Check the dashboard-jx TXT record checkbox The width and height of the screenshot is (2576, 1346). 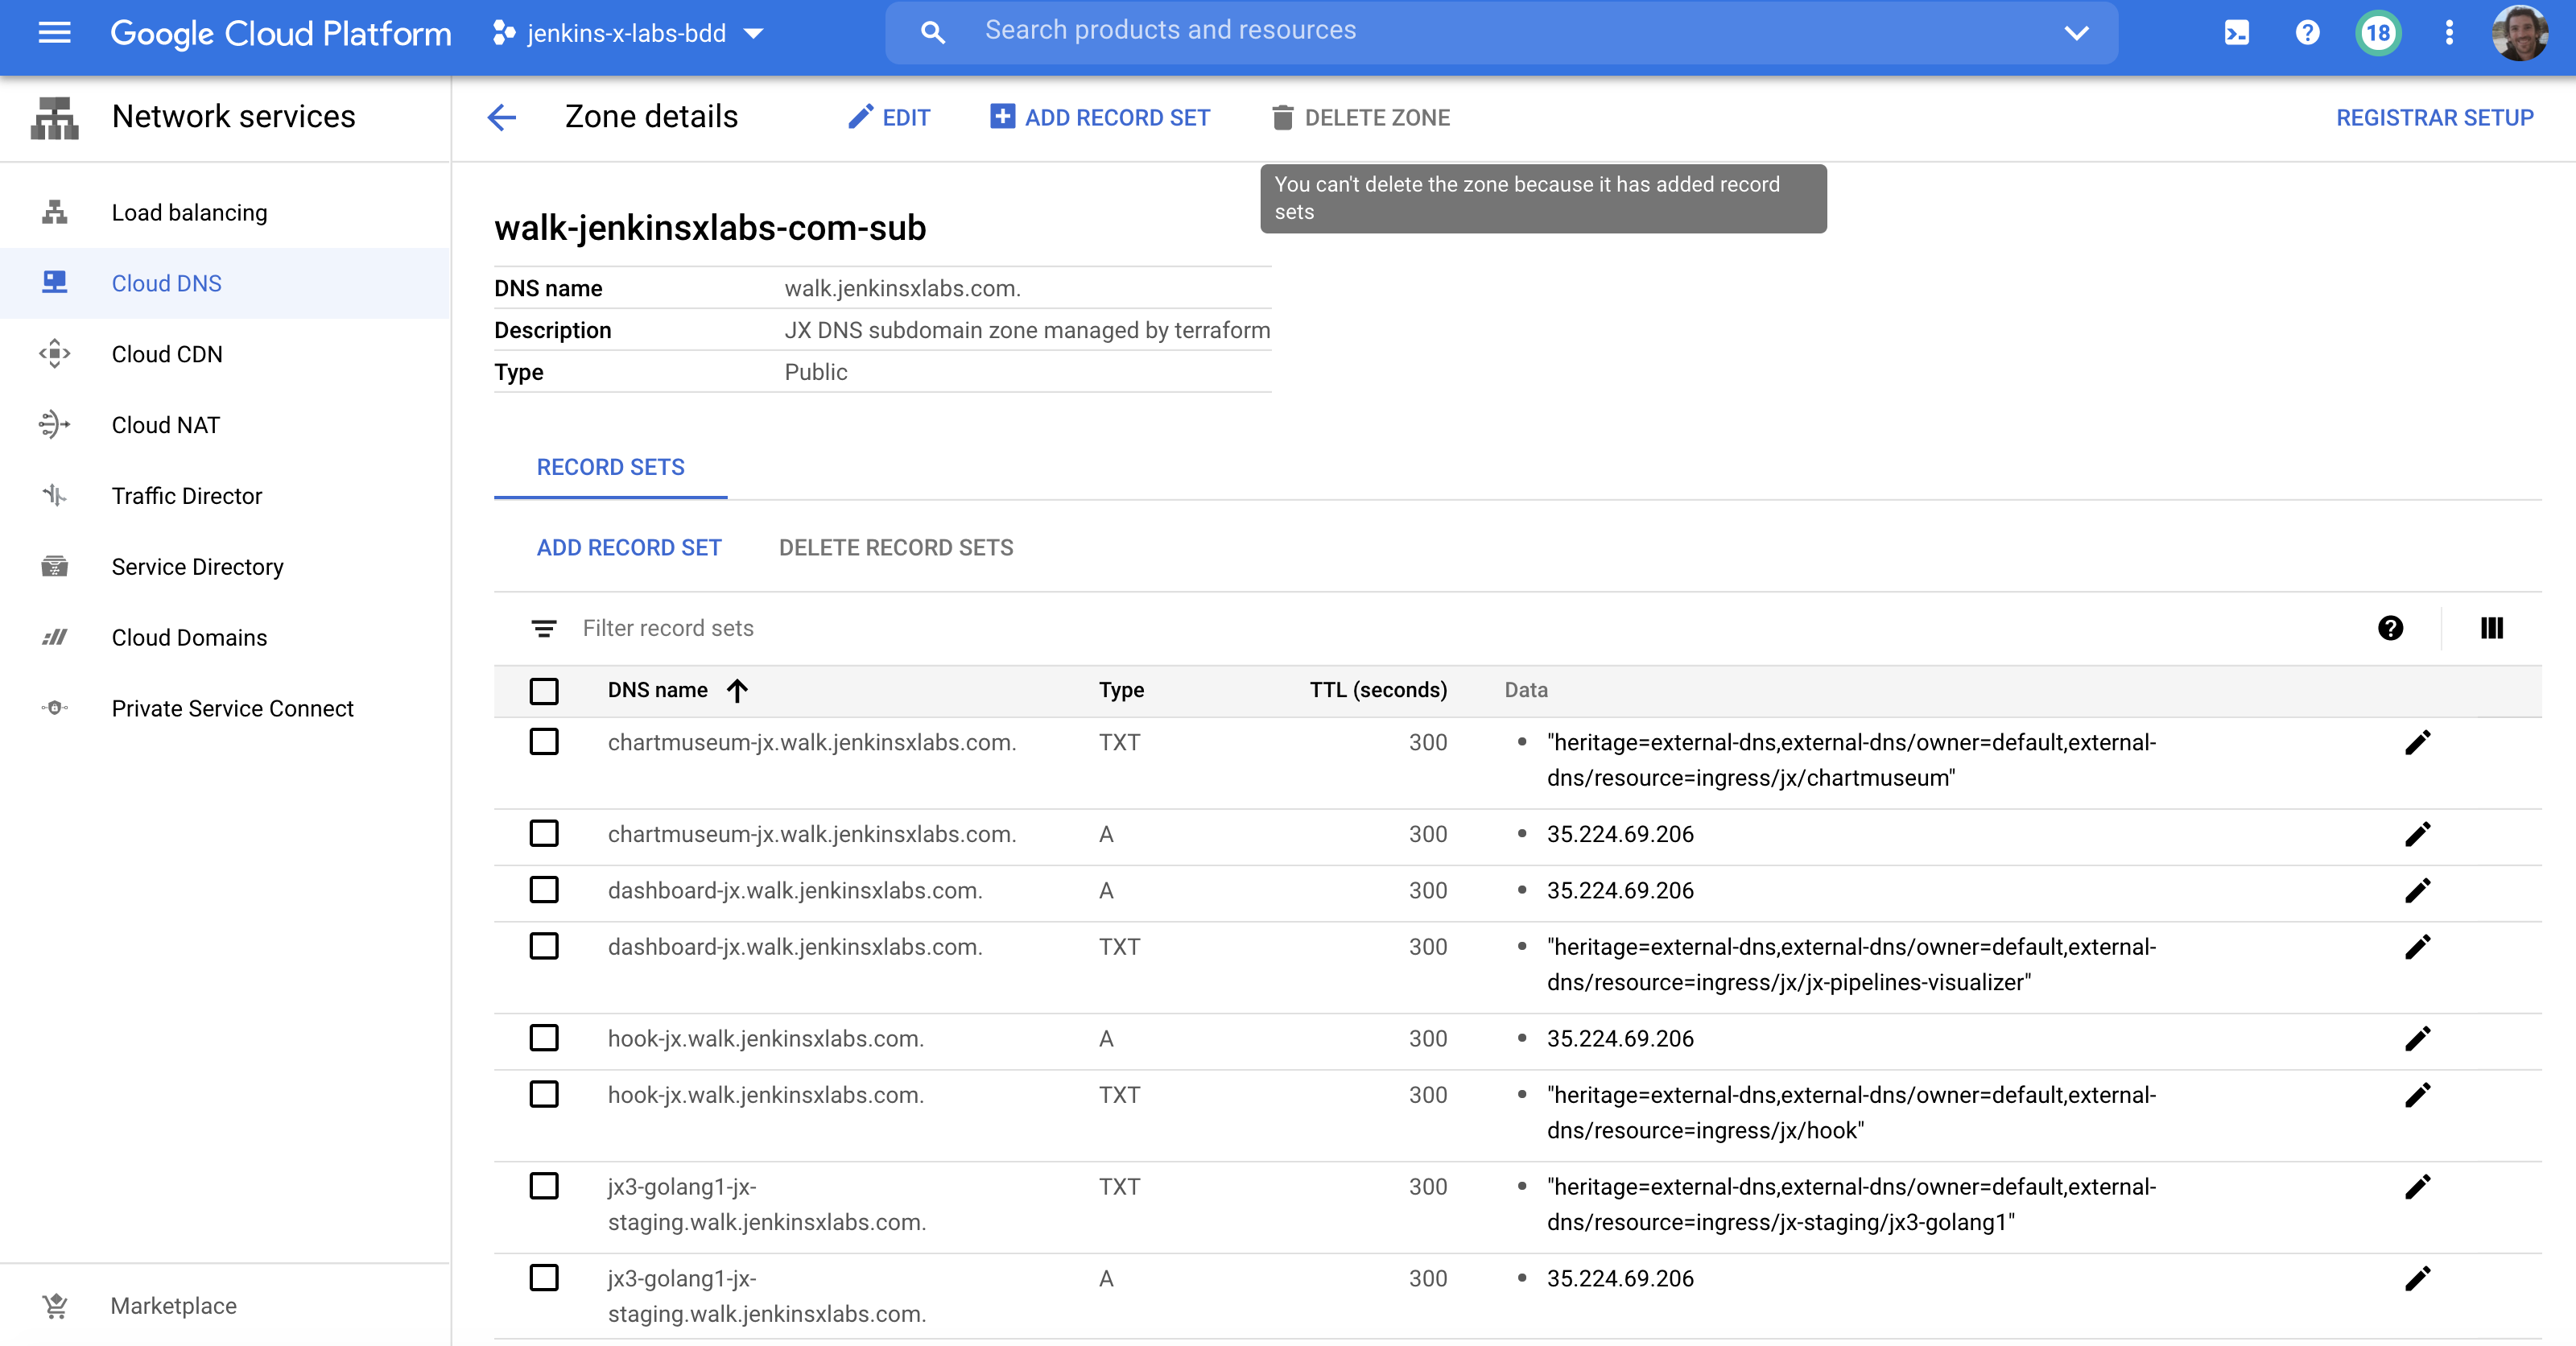pos(544,946)
